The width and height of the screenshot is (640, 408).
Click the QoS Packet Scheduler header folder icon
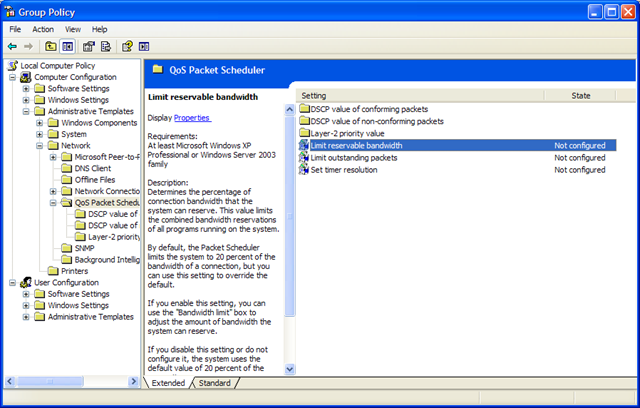158,69
